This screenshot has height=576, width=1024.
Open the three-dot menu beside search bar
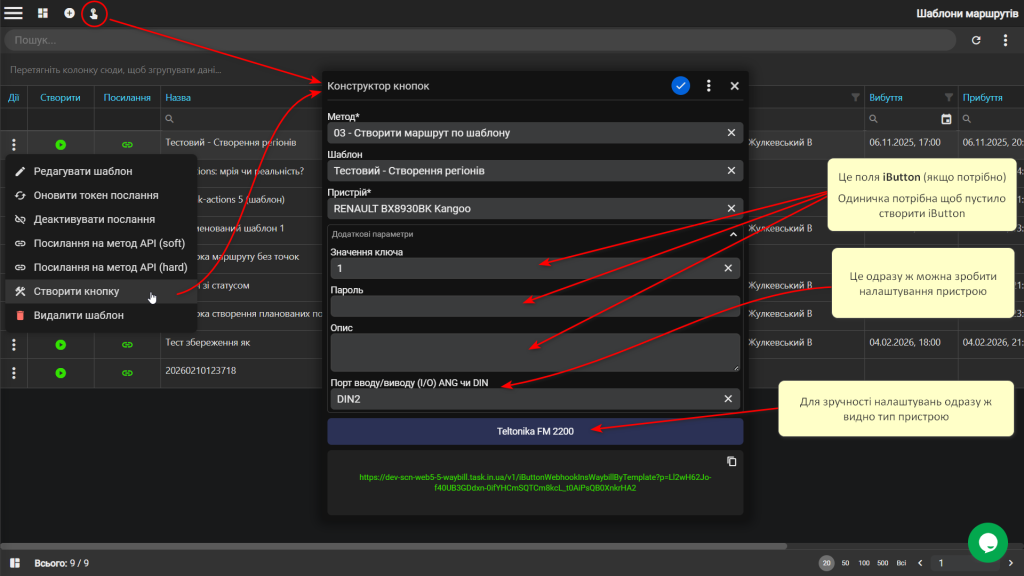pyautogui.click(x=1005, y=40)
